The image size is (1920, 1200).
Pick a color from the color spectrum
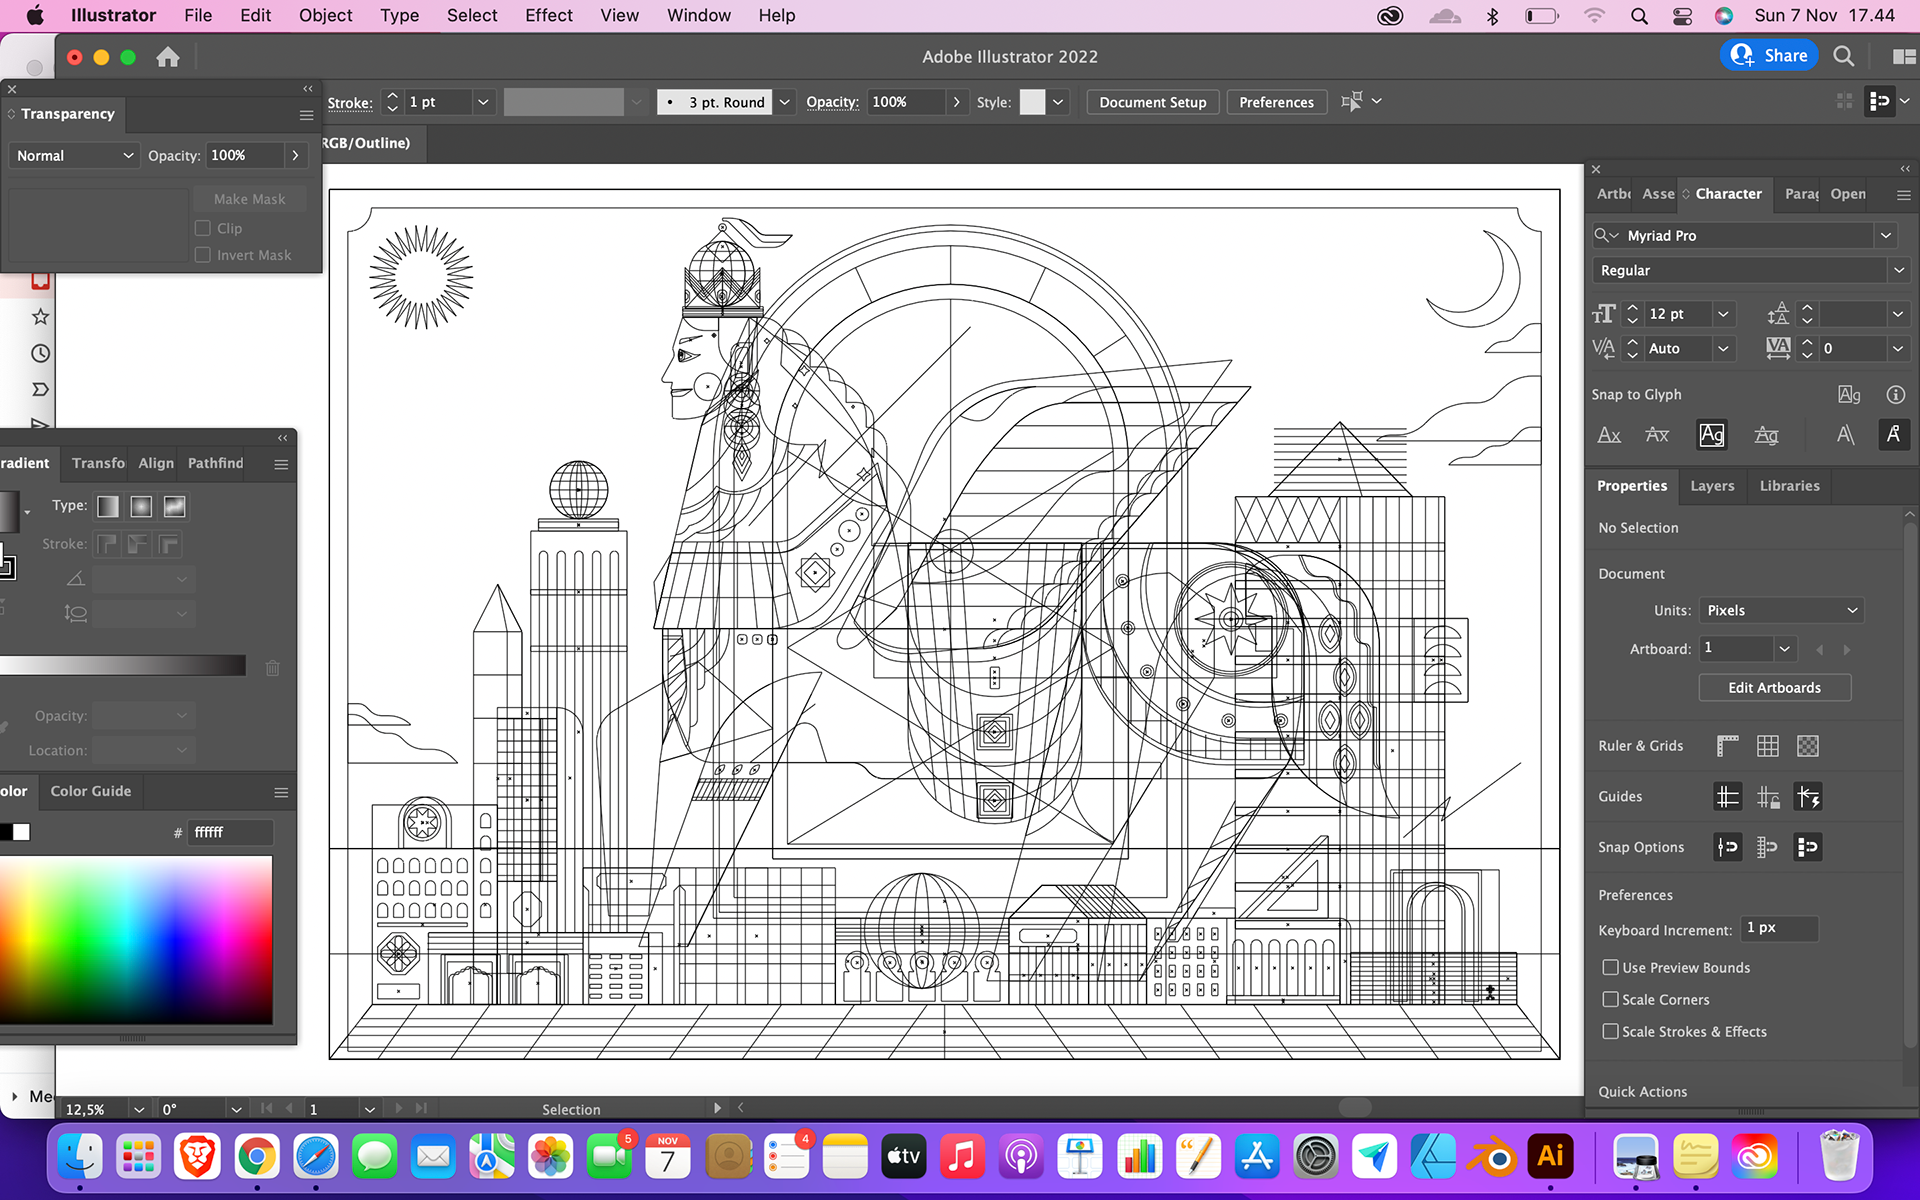coord(136,938)
